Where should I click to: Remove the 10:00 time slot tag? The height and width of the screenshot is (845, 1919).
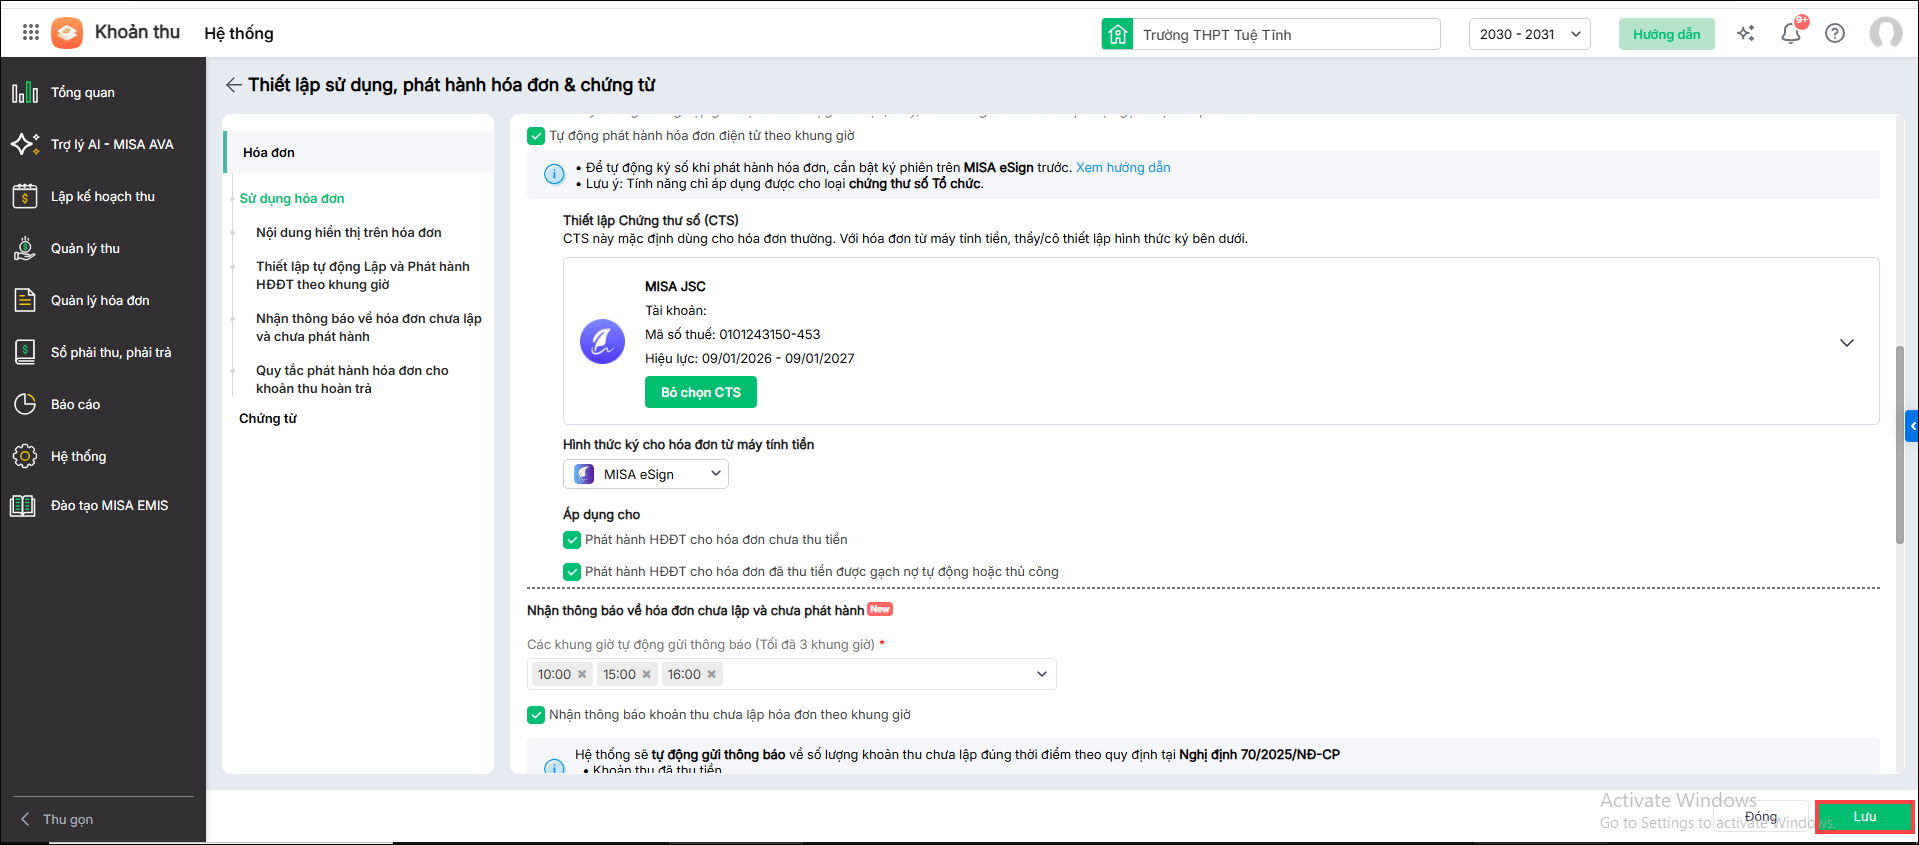582,675
